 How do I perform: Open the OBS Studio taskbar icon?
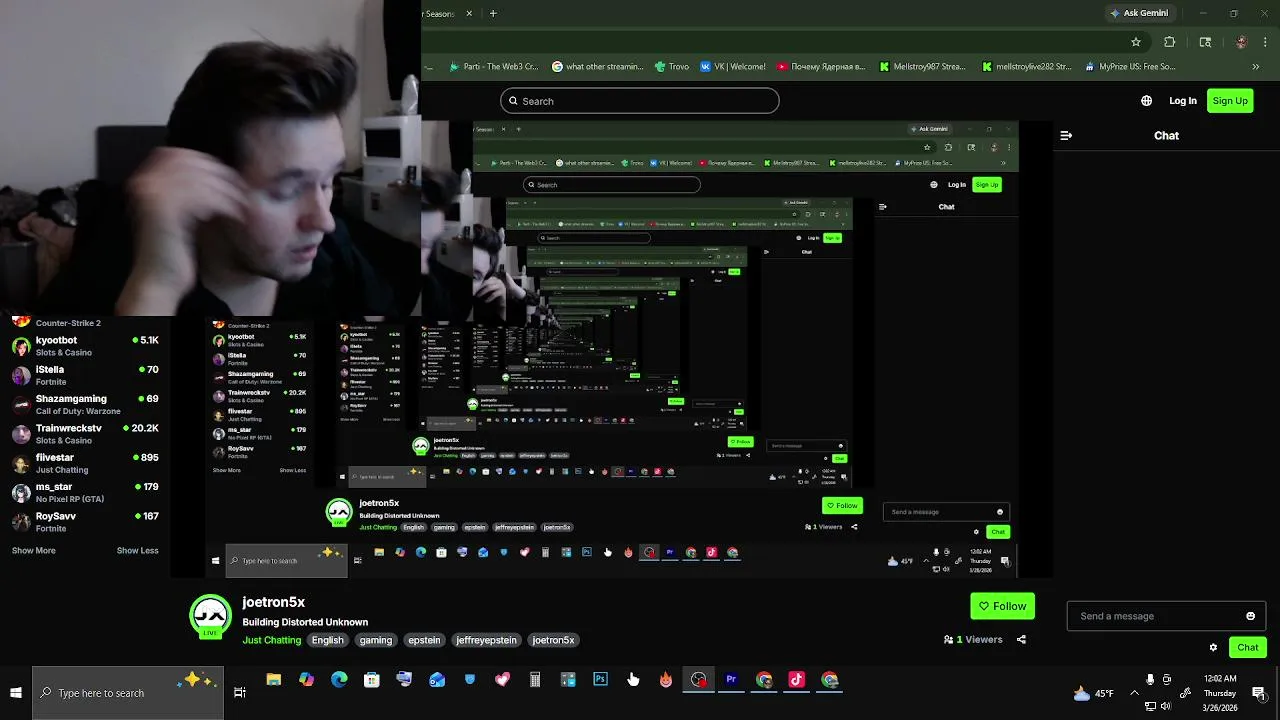click(698, 680)
